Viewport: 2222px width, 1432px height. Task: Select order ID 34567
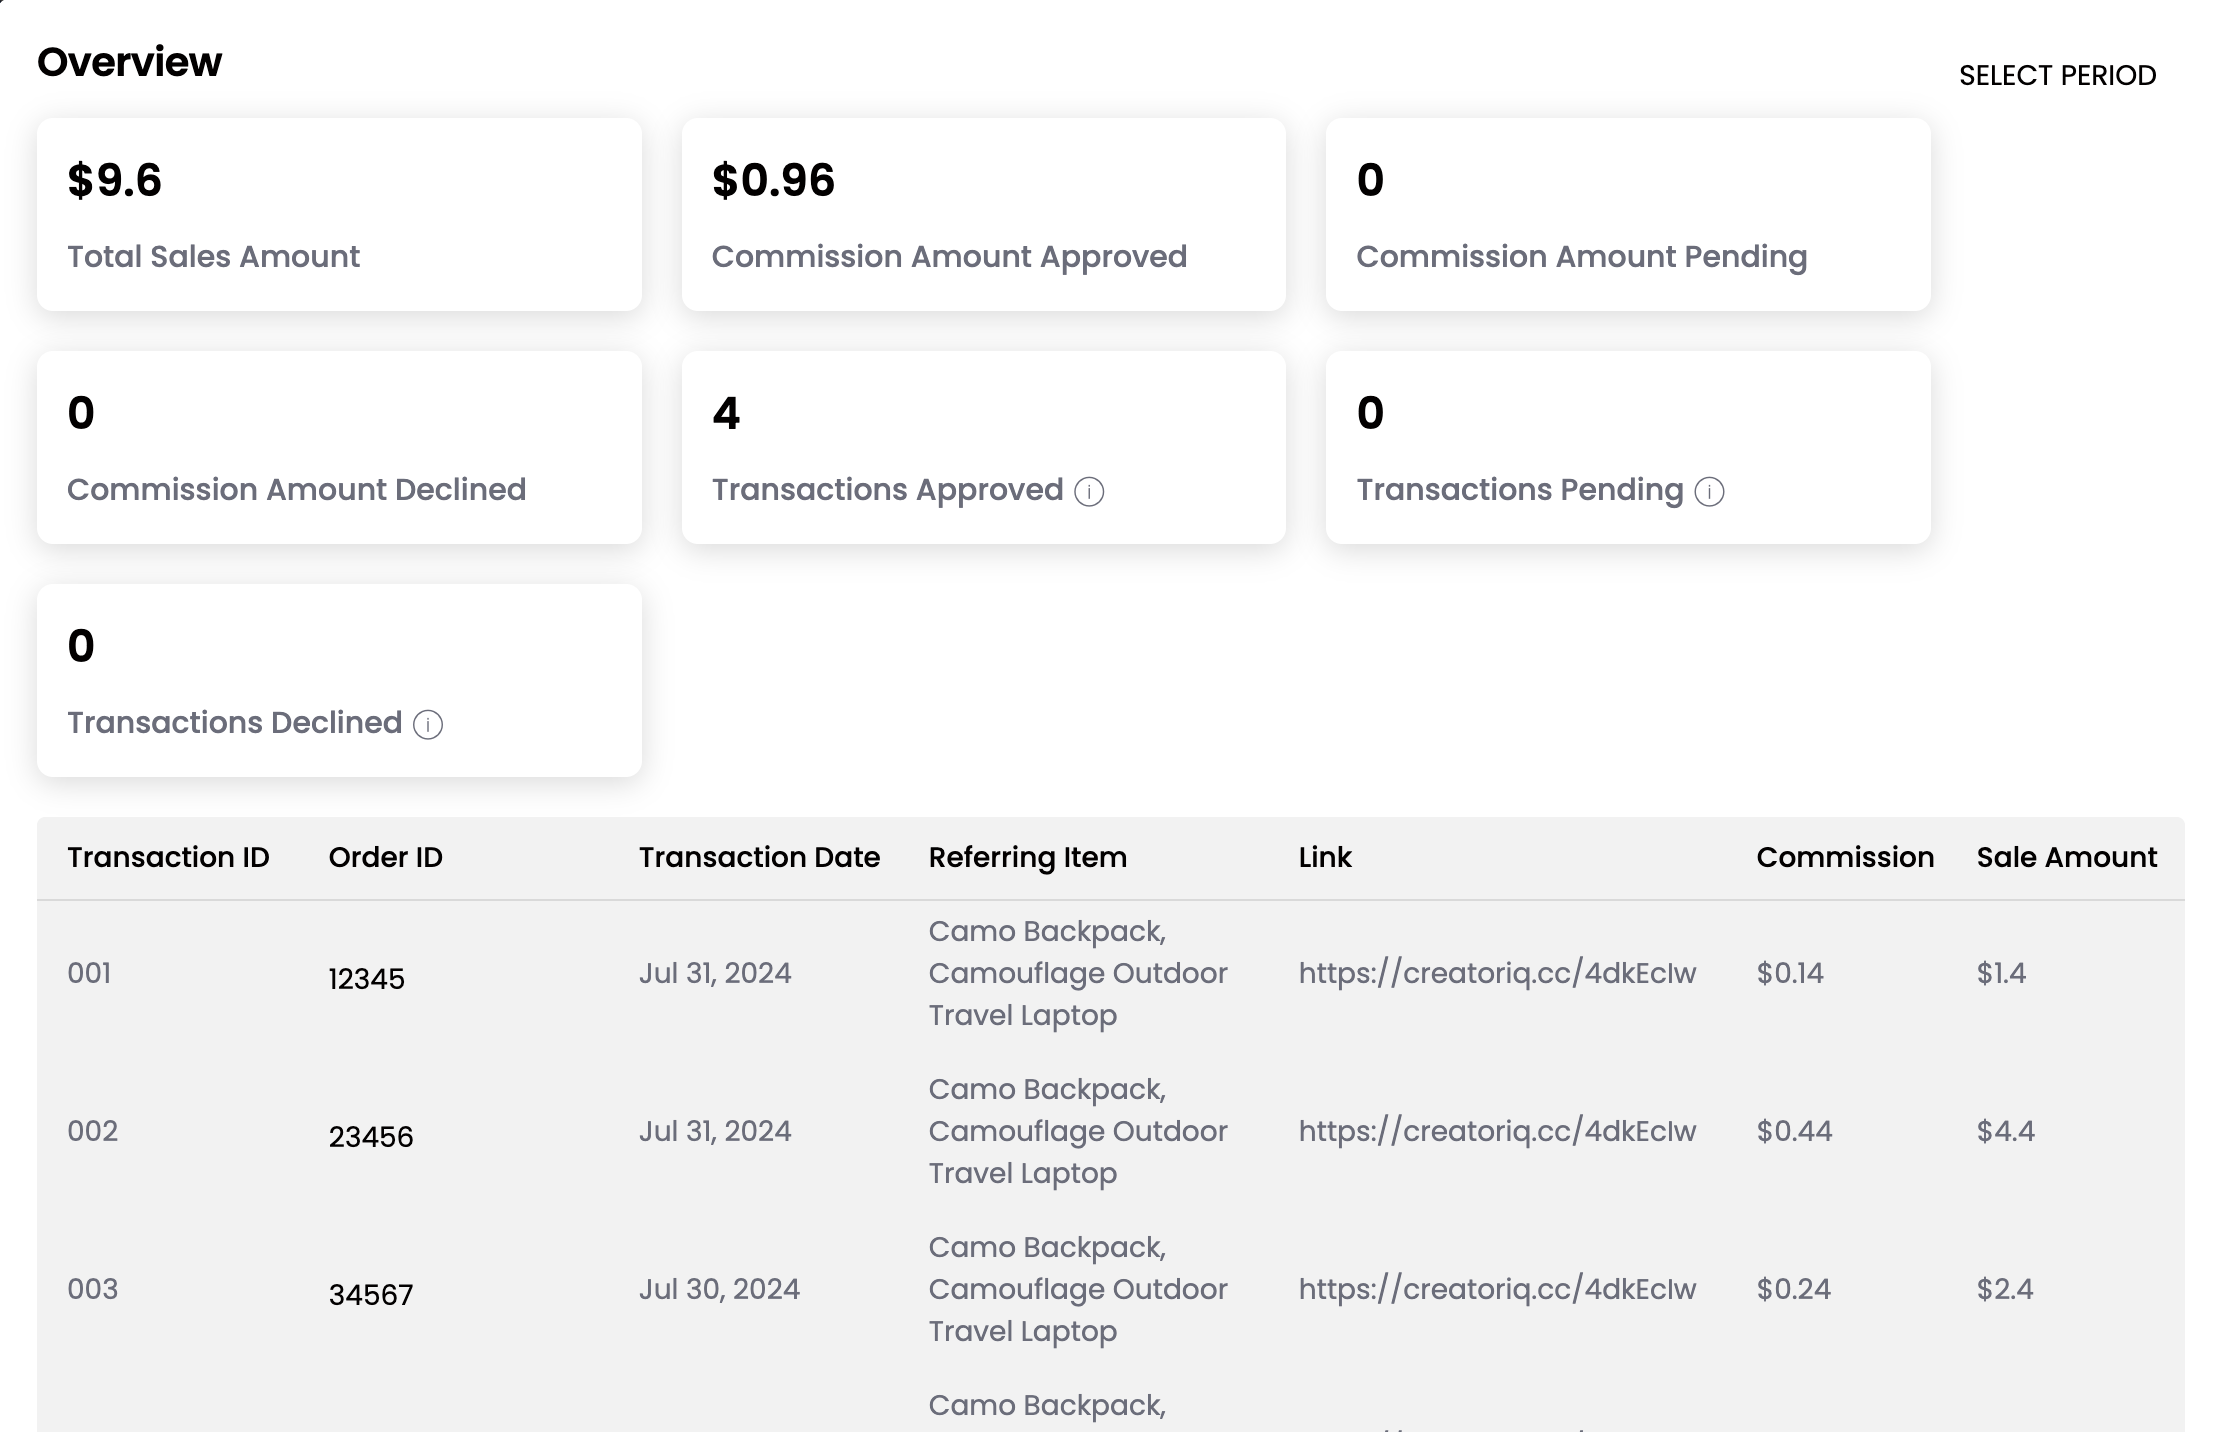(x=371, y=1295)
